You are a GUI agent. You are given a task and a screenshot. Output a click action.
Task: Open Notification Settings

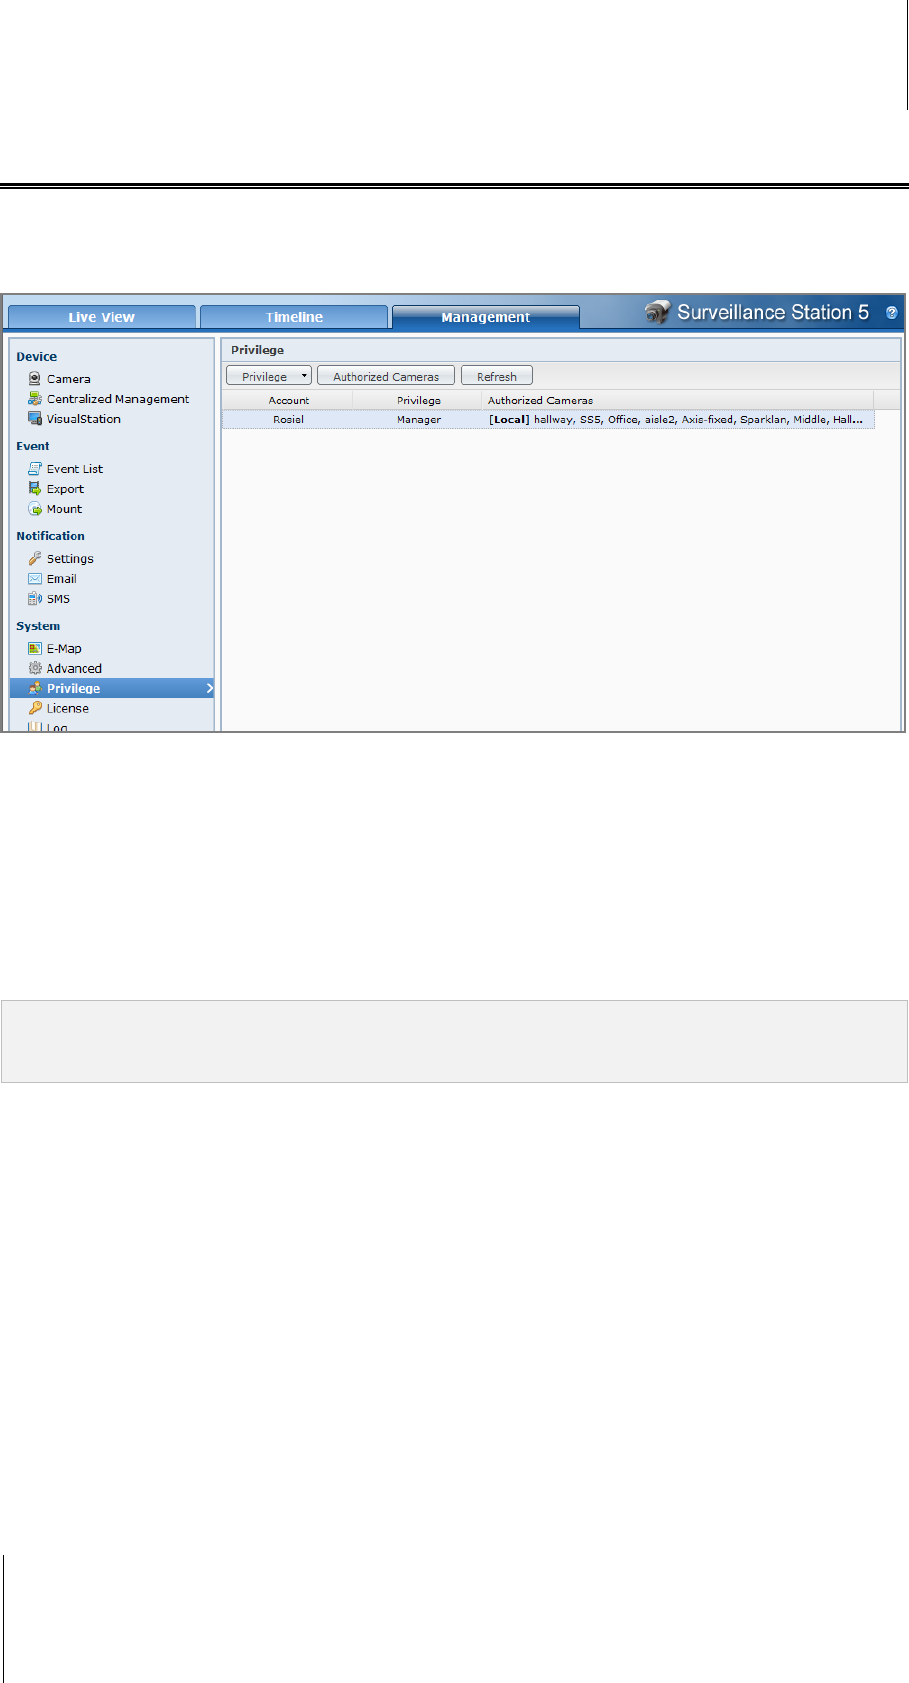70,559
